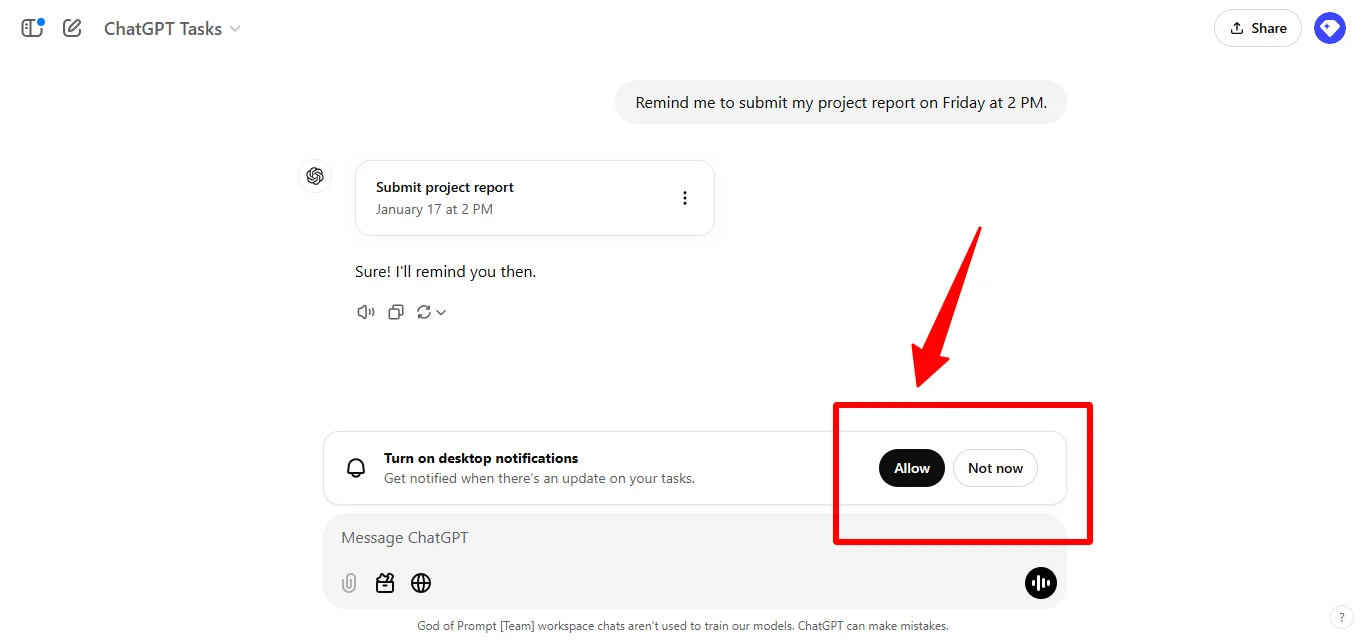Image resolution: width=1366 pixels, height=641 pixels.
Task: Open the Submit project report task card
Action: coord(535,198)
